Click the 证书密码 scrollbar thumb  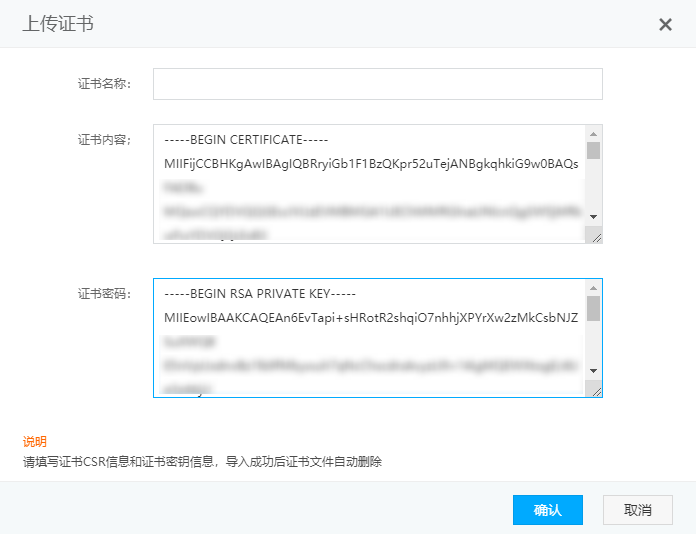point(593,307)
